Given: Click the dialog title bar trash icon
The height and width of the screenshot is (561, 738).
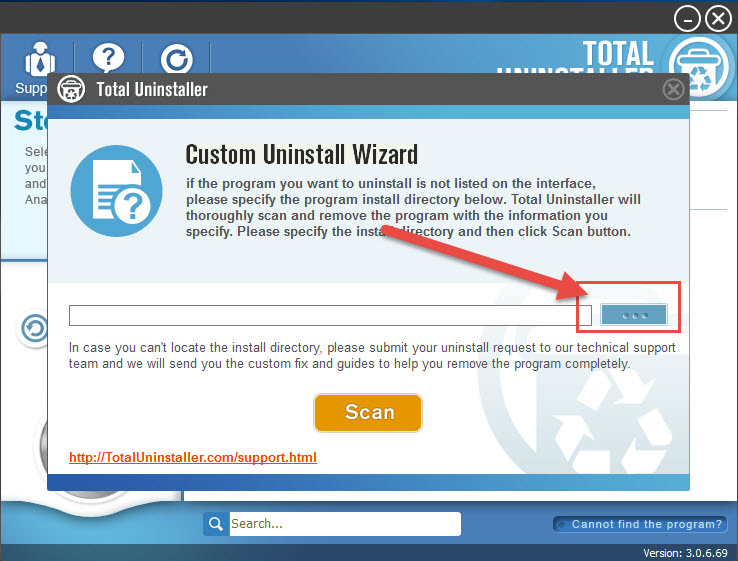Looking at the screenshot, I should pos(71,89).
